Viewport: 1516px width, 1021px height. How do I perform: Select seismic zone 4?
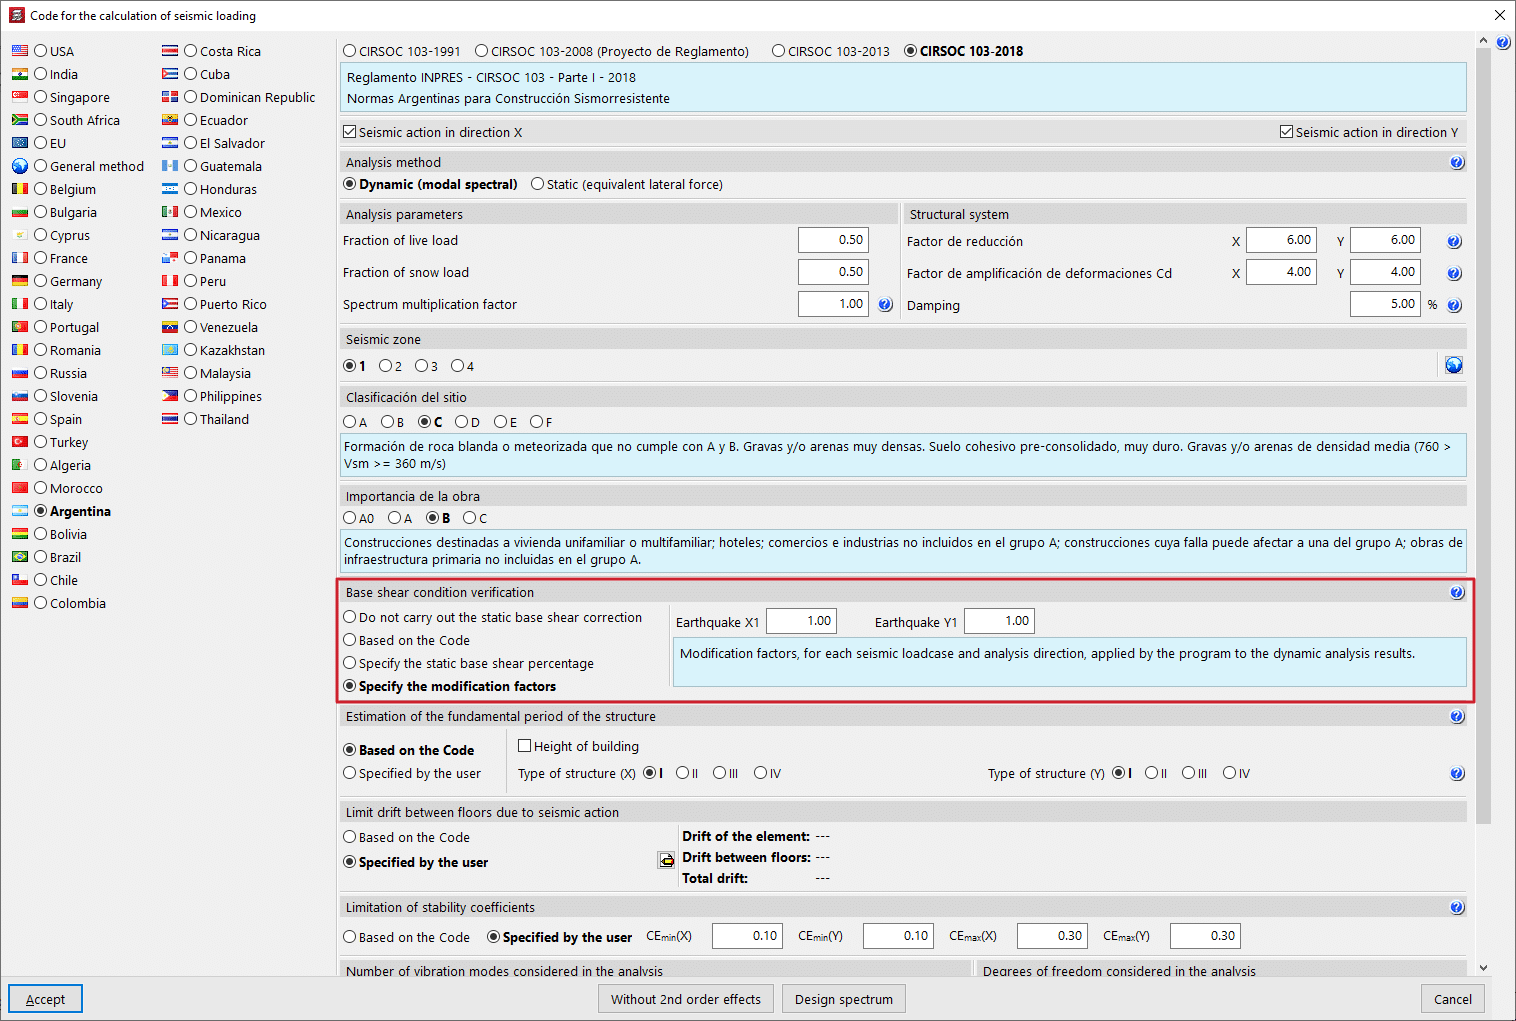point(457,366)
